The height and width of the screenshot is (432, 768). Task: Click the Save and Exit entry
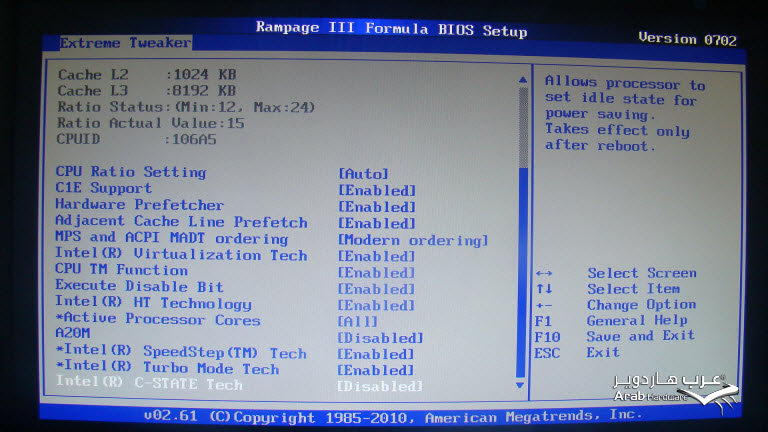(x=641, y=336)
